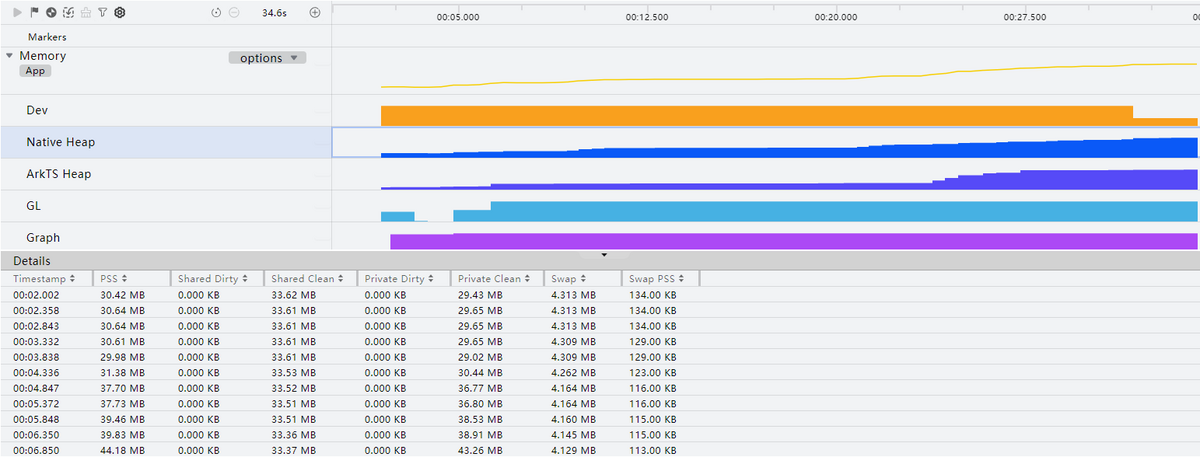Open the funnel filter icon
Viewport: 1200px width, 457px height.
point(102,13)
